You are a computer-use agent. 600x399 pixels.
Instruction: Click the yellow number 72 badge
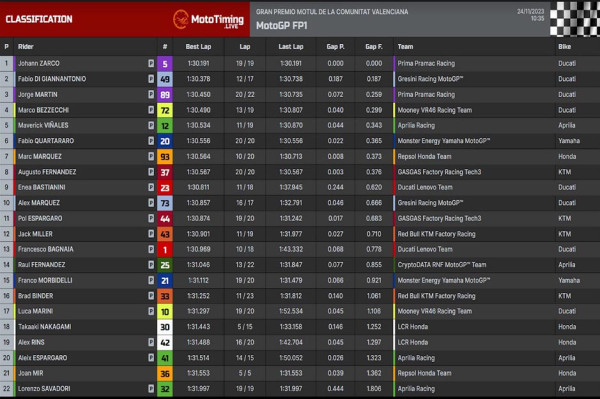165,110
